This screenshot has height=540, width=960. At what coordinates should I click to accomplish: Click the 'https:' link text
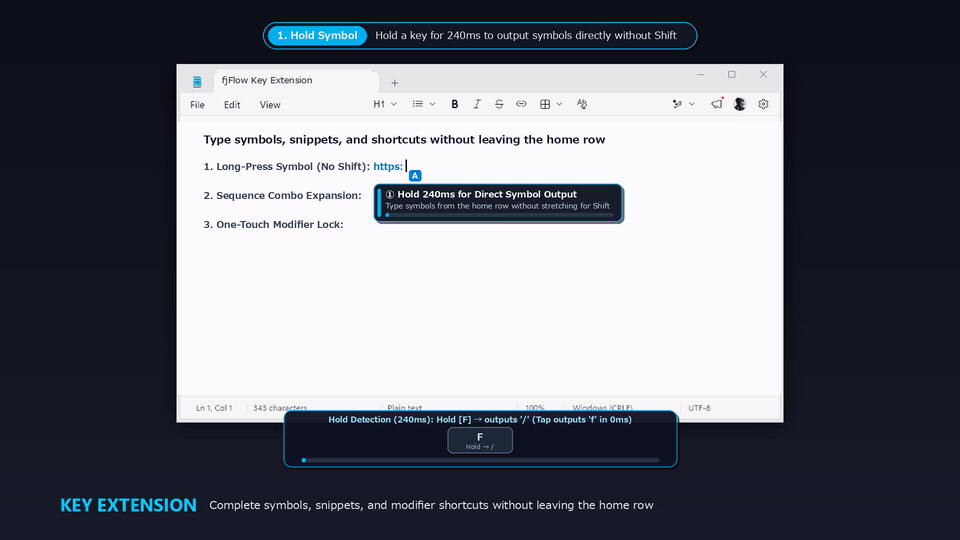pos(388,167)
